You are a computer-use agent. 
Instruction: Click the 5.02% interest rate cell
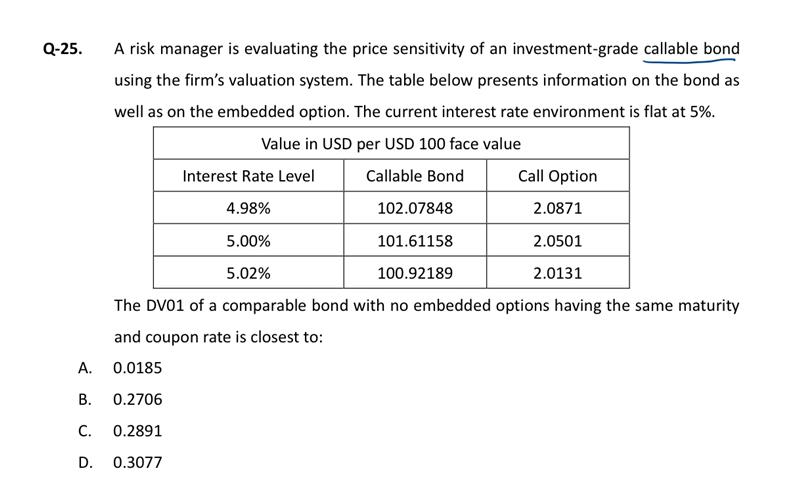(x=248, y=273)
